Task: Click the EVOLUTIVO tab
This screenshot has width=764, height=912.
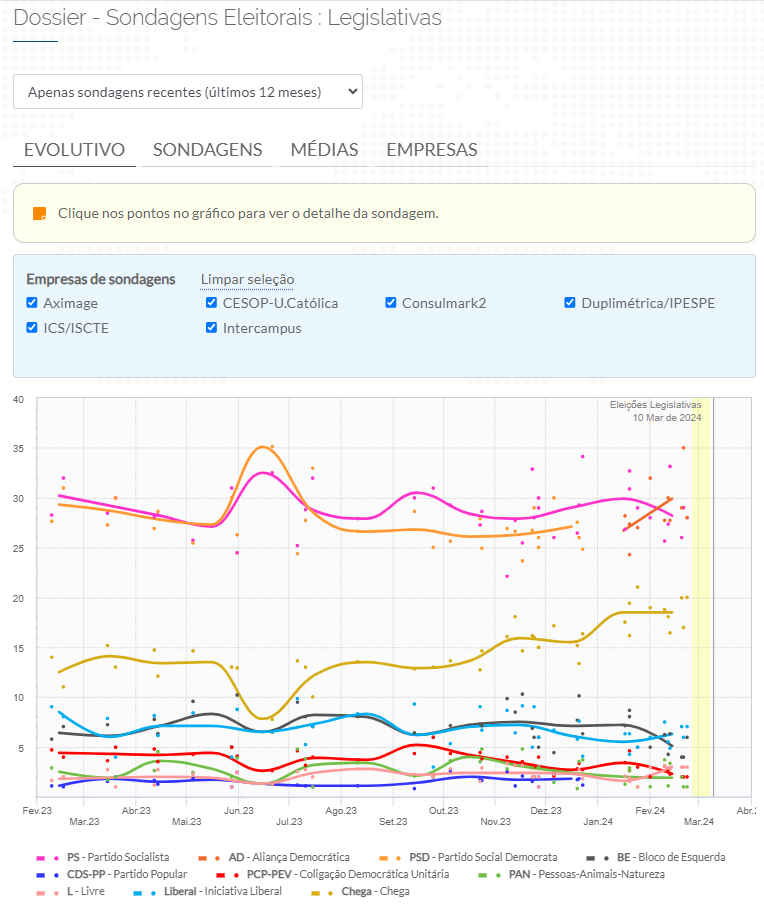Action: click(x=74, y=150)
